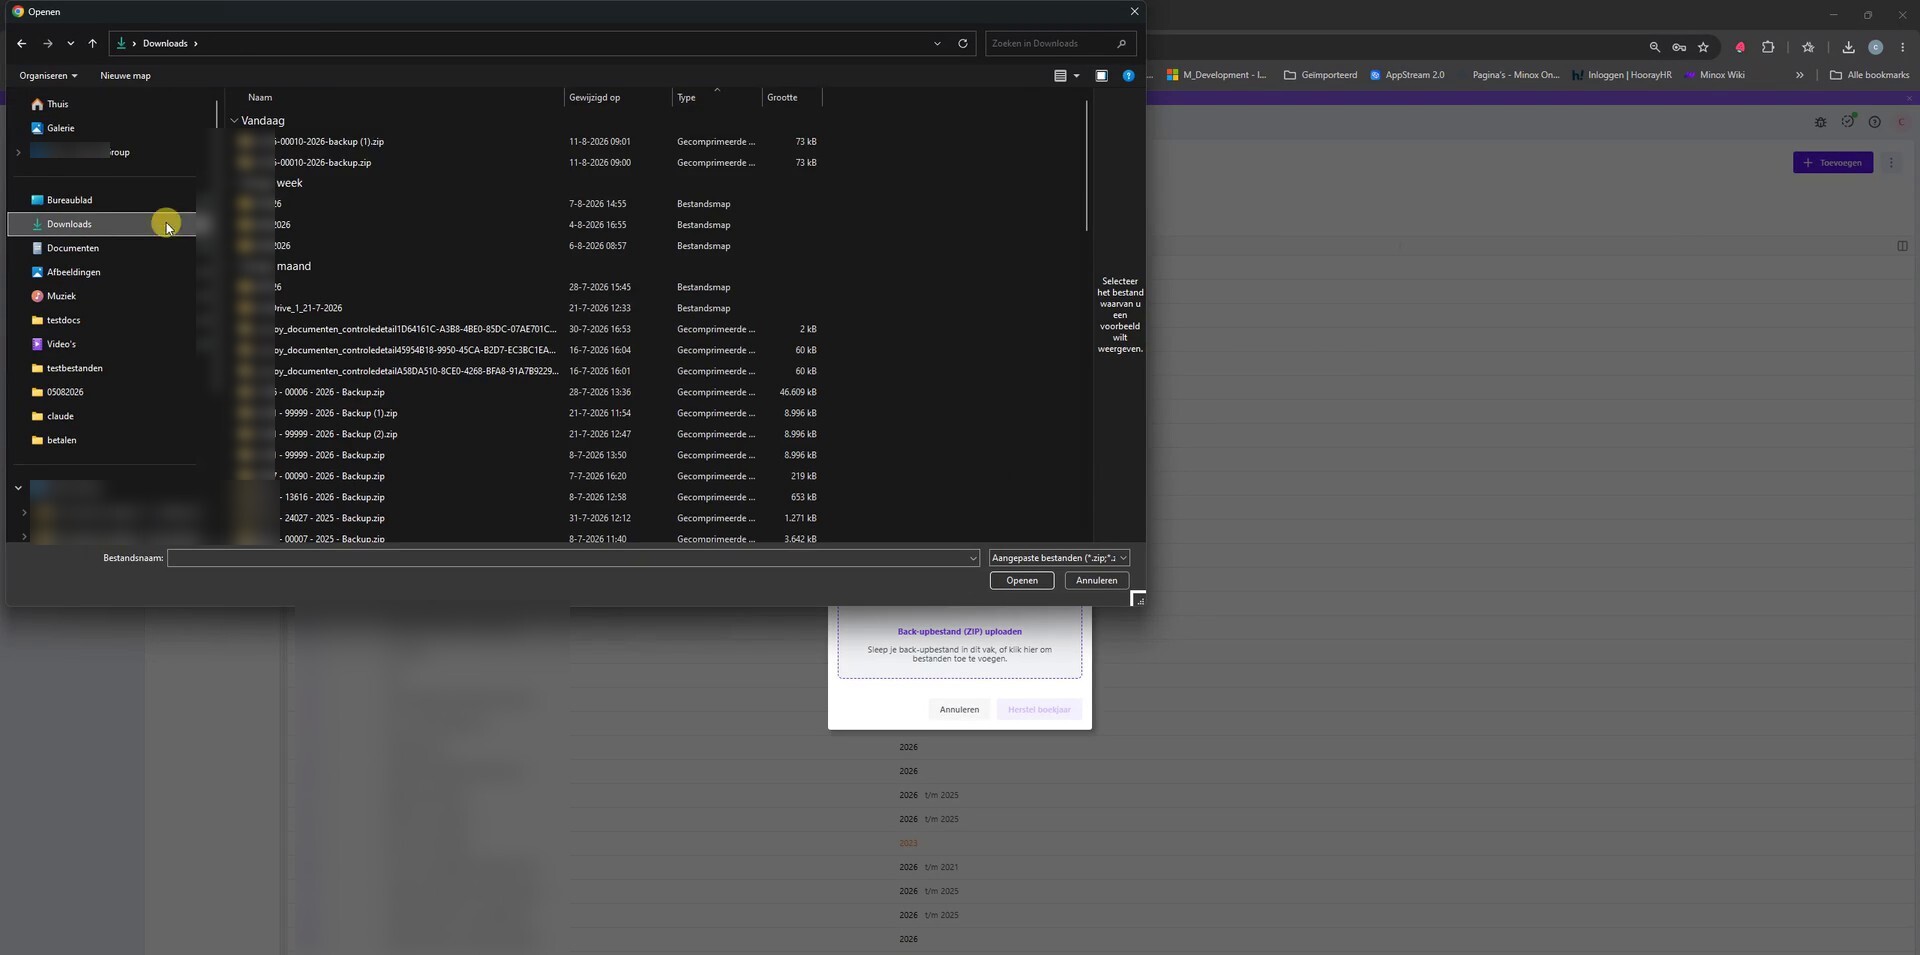
Task: Open the help question mark icon in web app
Action: (1875, 122)
